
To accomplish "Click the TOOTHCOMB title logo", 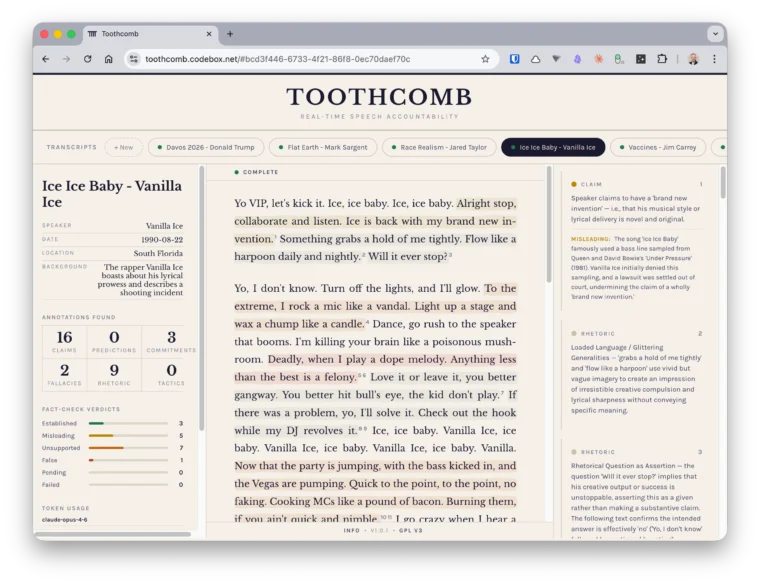I will 379,97.
